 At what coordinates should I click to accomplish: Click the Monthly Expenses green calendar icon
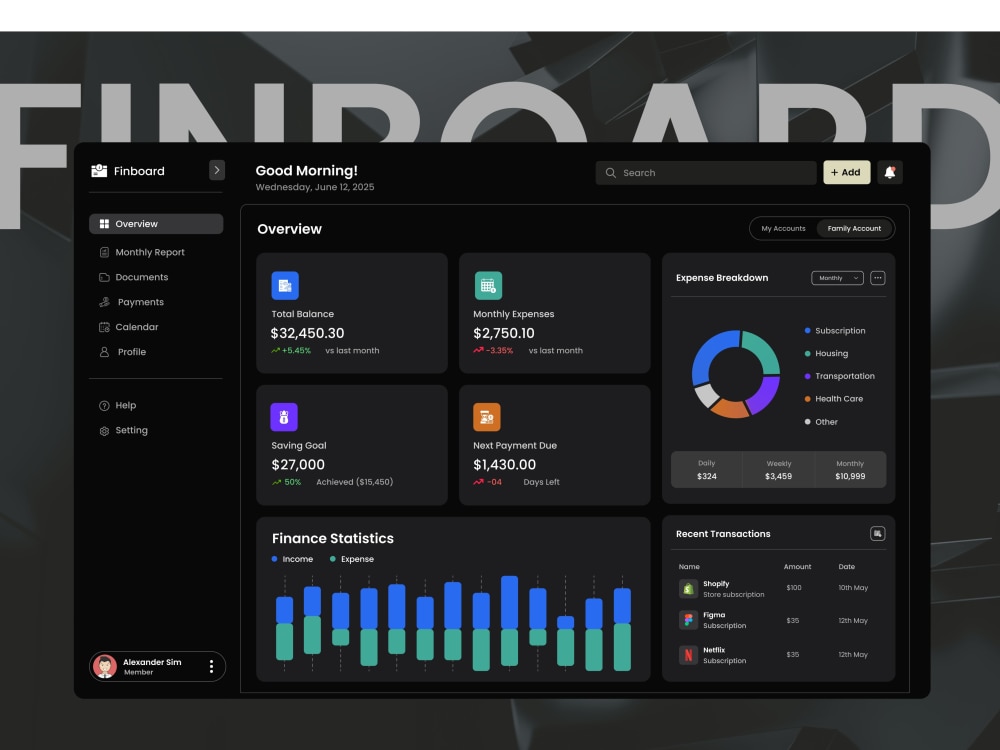tap(488, 286)
